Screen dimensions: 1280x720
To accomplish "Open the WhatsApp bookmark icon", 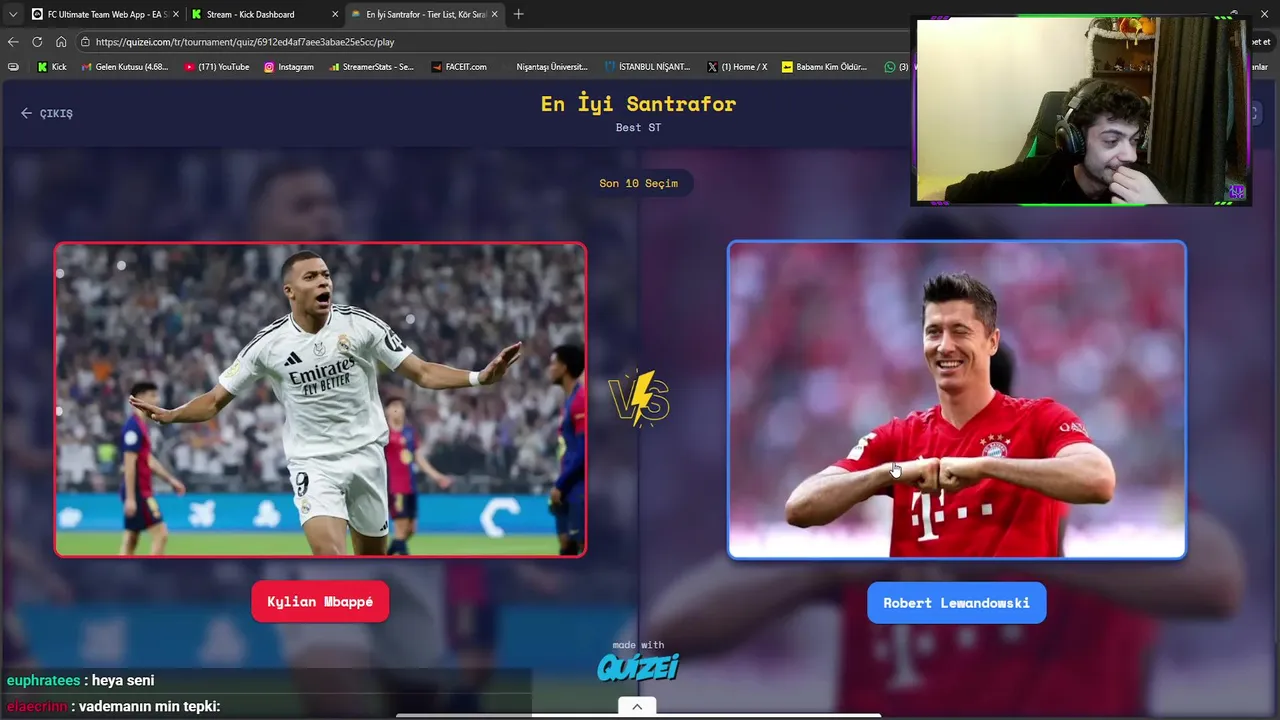I will [890, 67].
